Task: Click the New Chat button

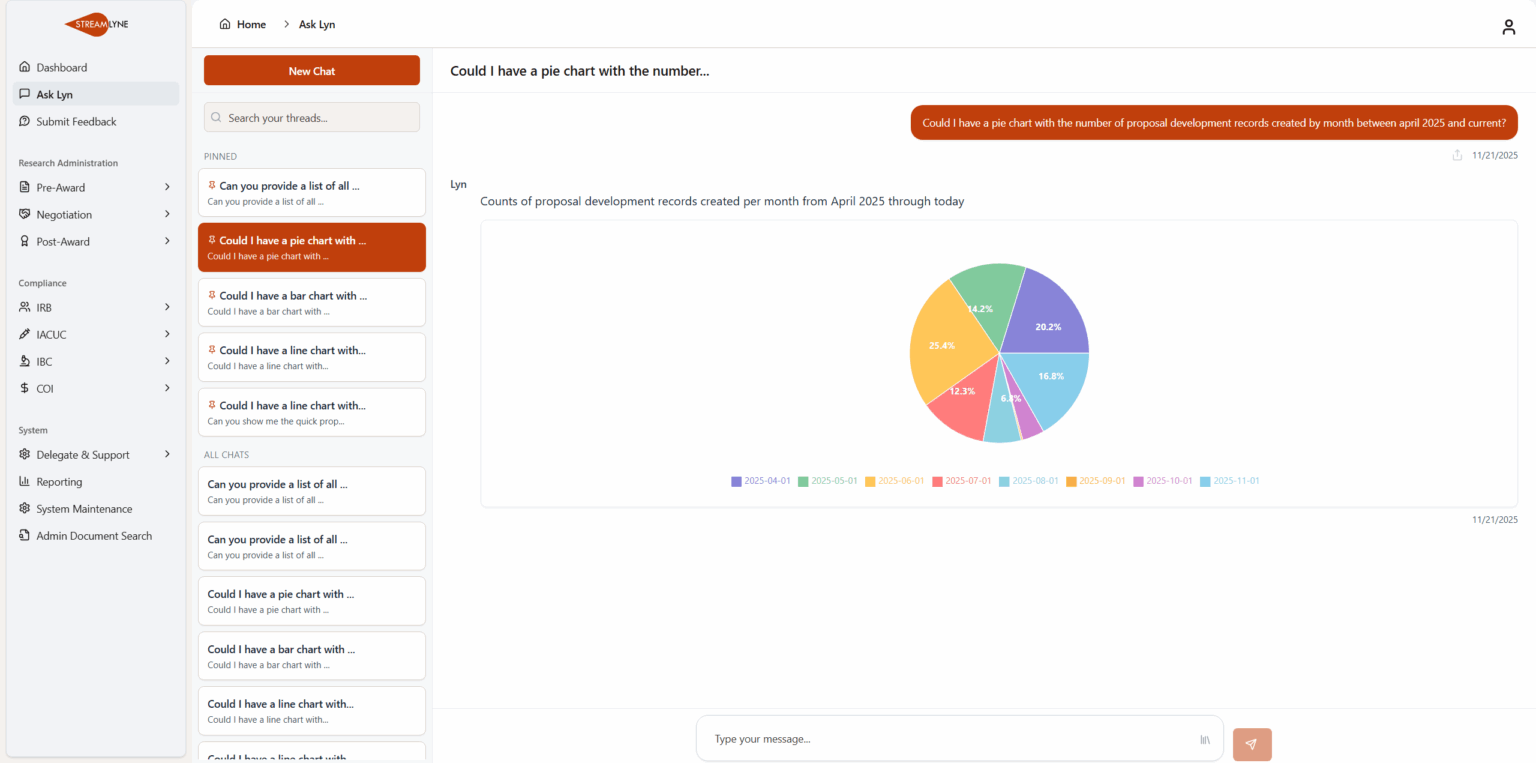Action: pos(312,71)
